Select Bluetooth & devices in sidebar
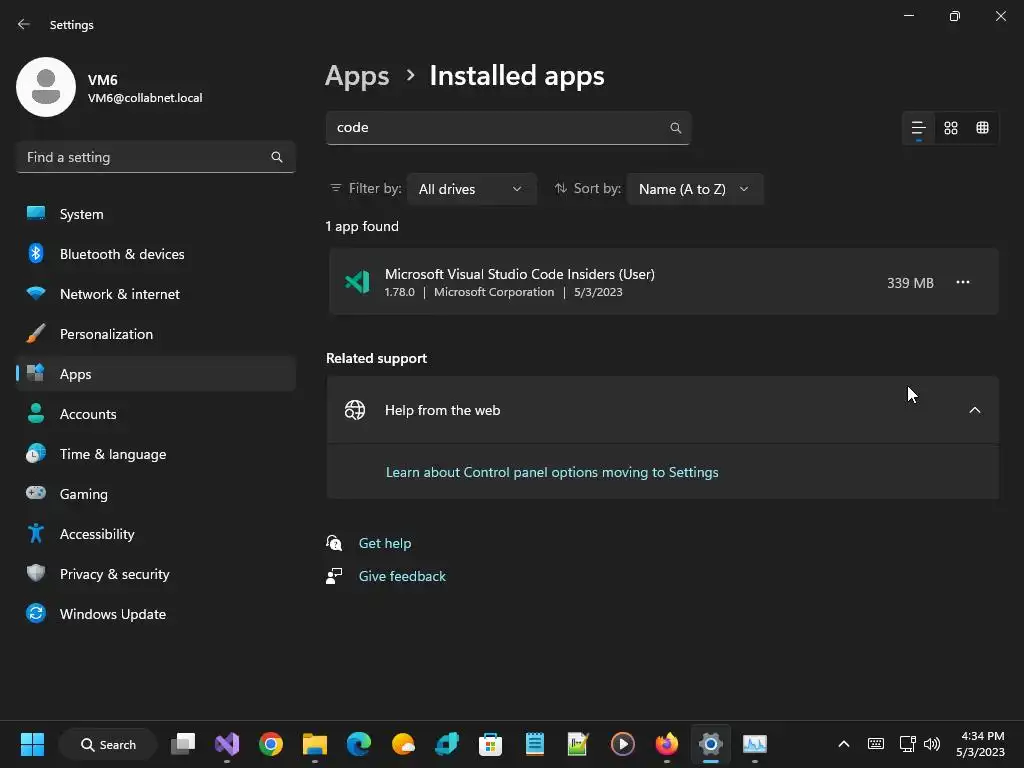Viewport: 1024px width, 768px height. (x=122, y=254)
